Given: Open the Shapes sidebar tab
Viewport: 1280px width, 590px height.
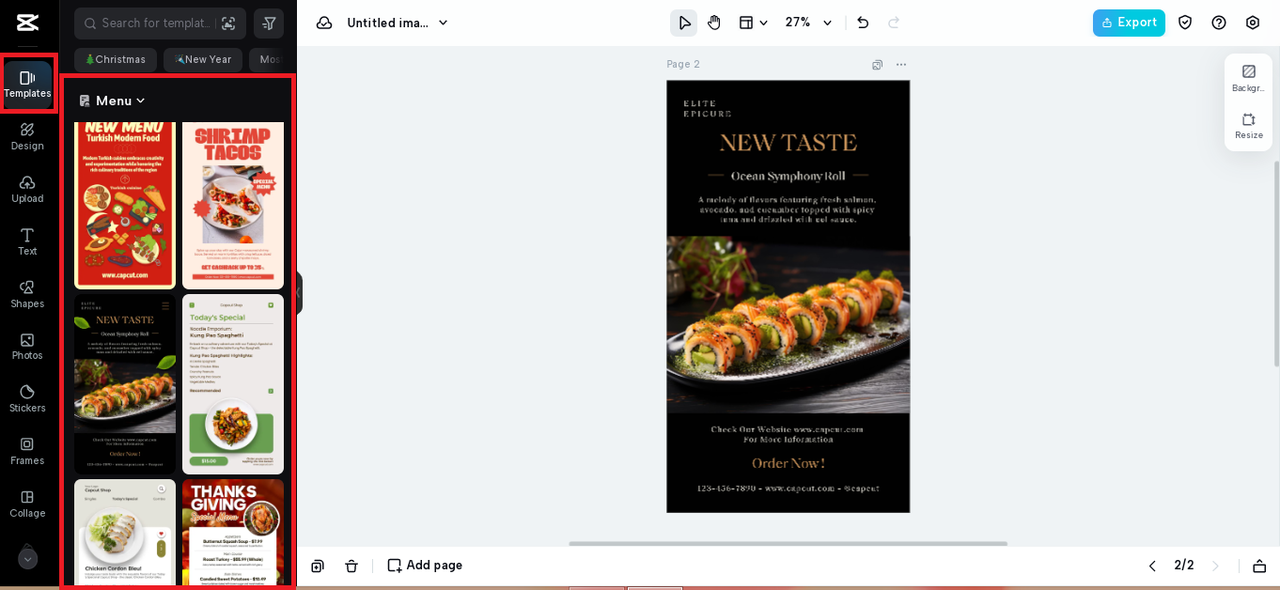Looking at the screenshot, I should [27, 294].
